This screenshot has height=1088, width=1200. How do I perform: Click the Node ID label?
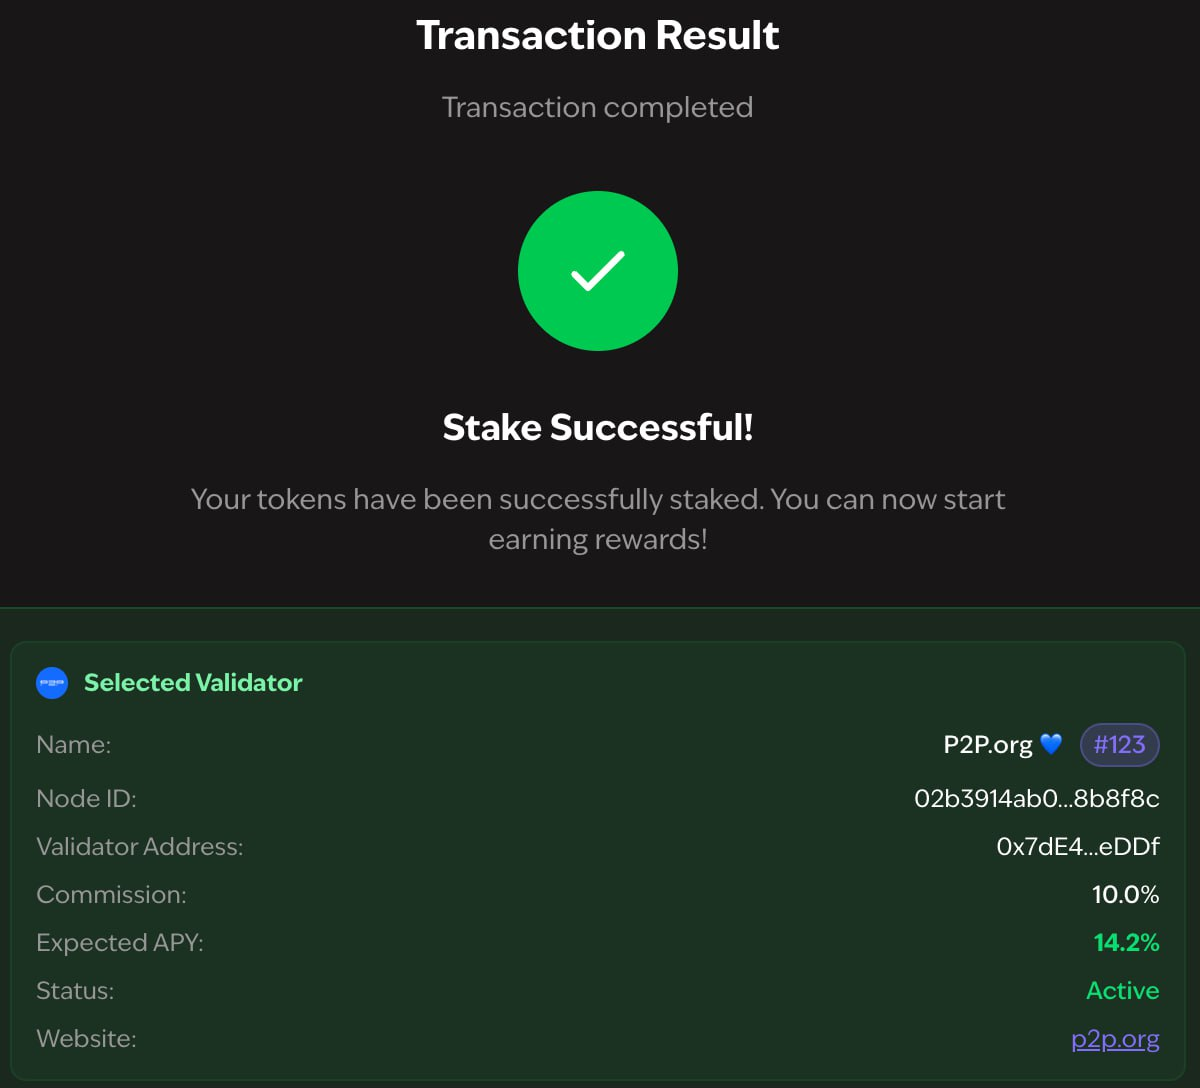86,799
